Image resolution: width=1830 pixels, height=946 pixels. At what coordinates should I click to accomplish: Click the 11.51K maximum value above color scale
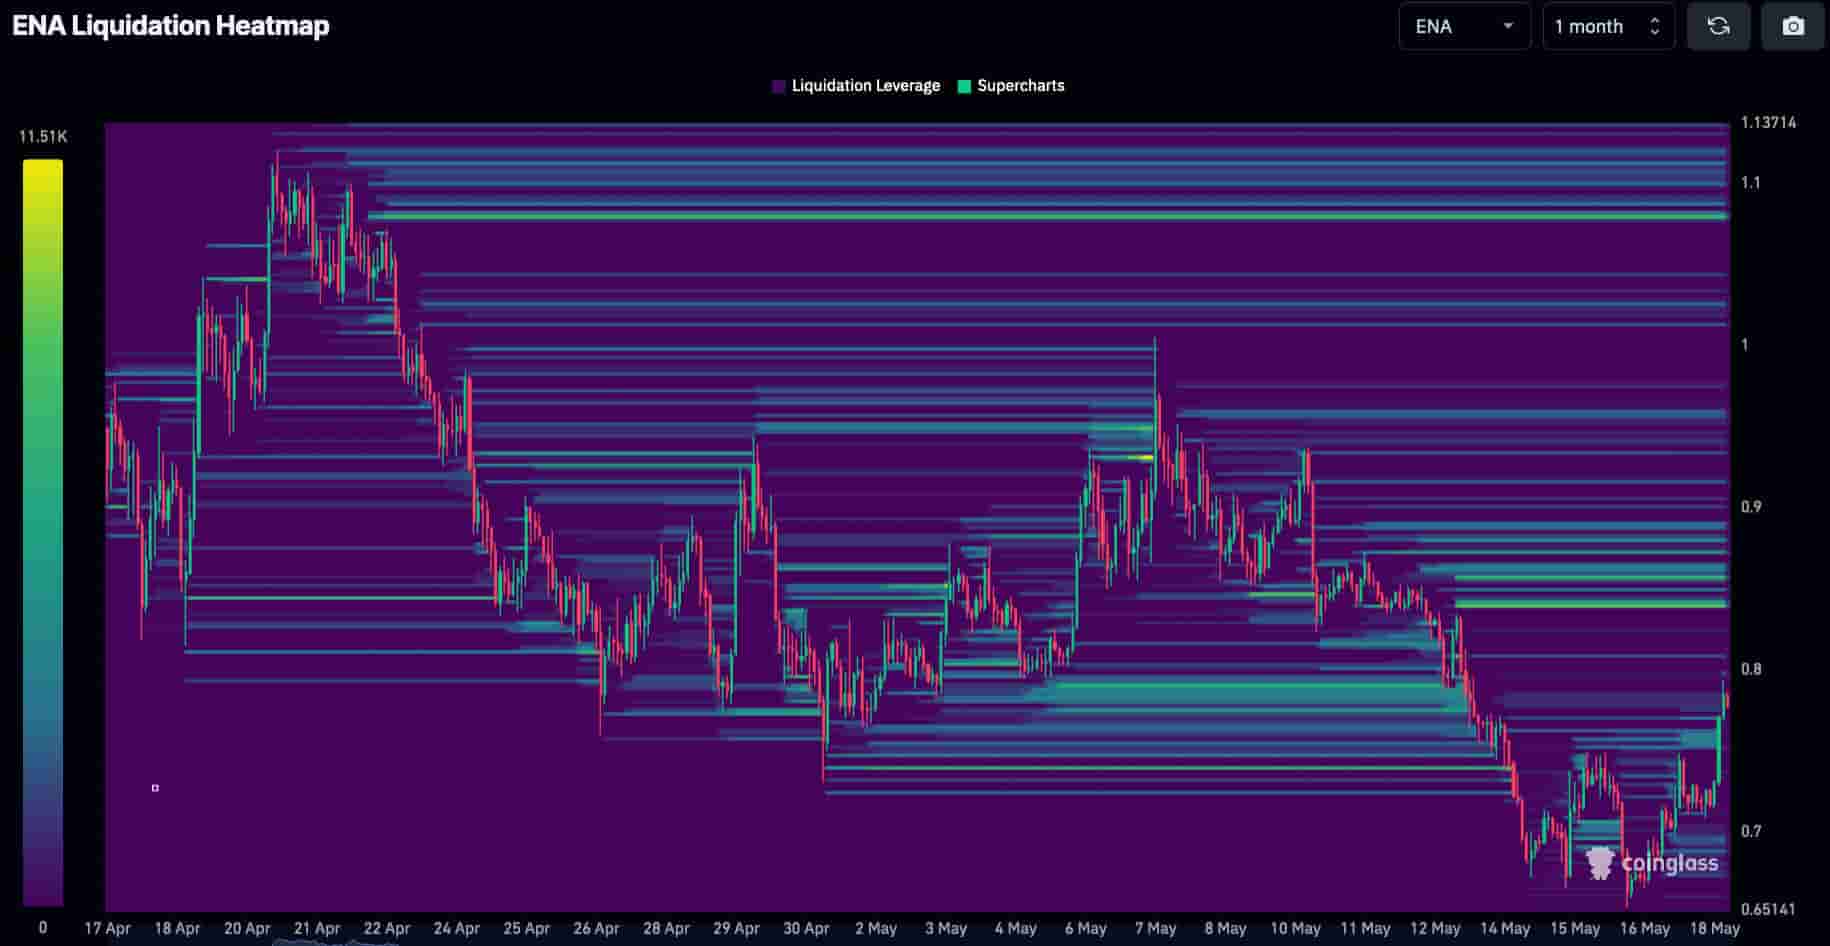click(x=43, y=137)
